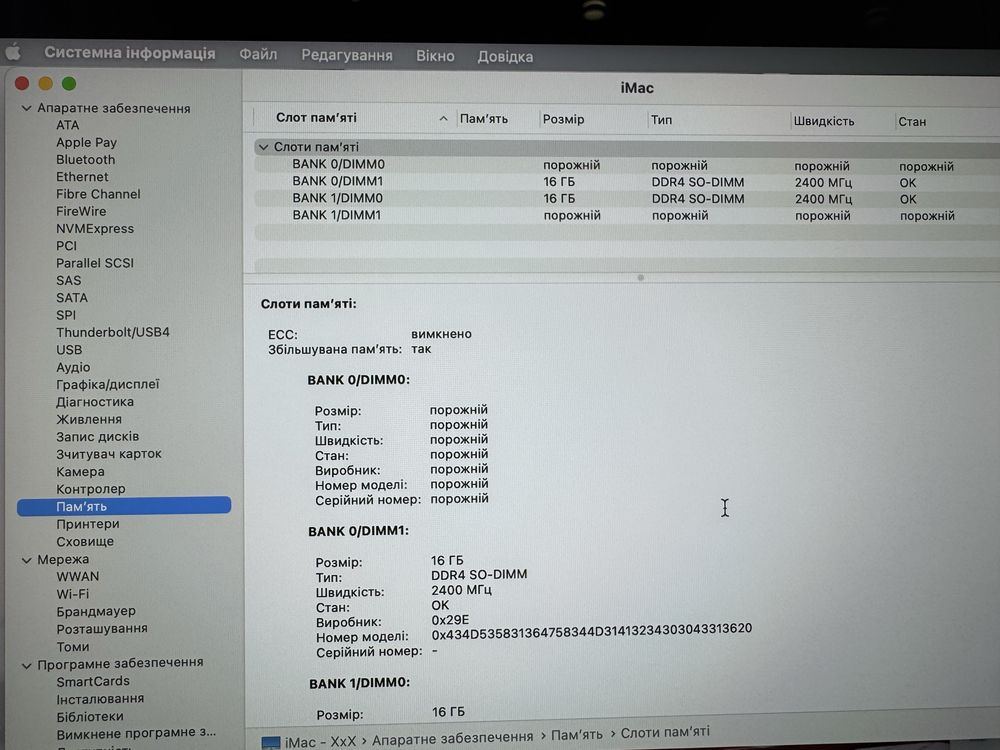Click Апаратне забезпечення in the path bar
Screen dimensions: 1000x750
pos(452,739)
